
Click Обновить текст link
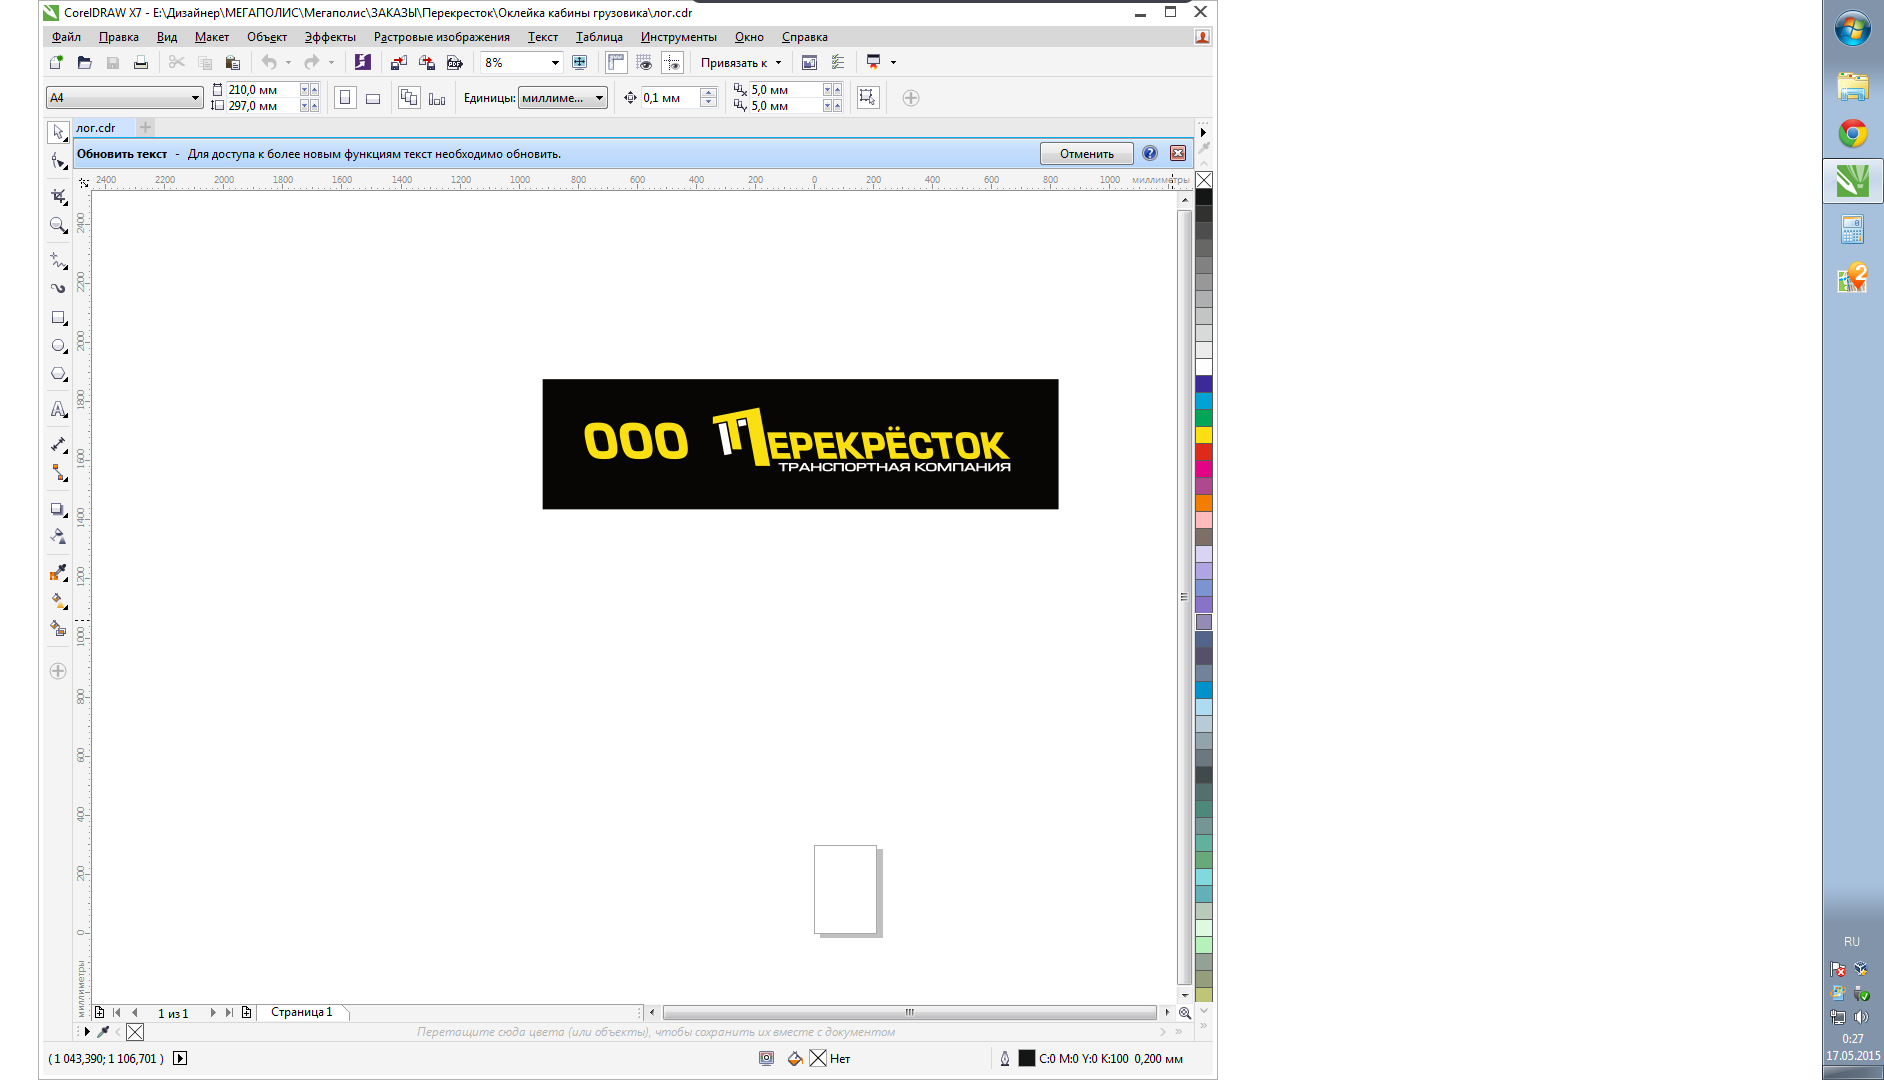point(122,154)
